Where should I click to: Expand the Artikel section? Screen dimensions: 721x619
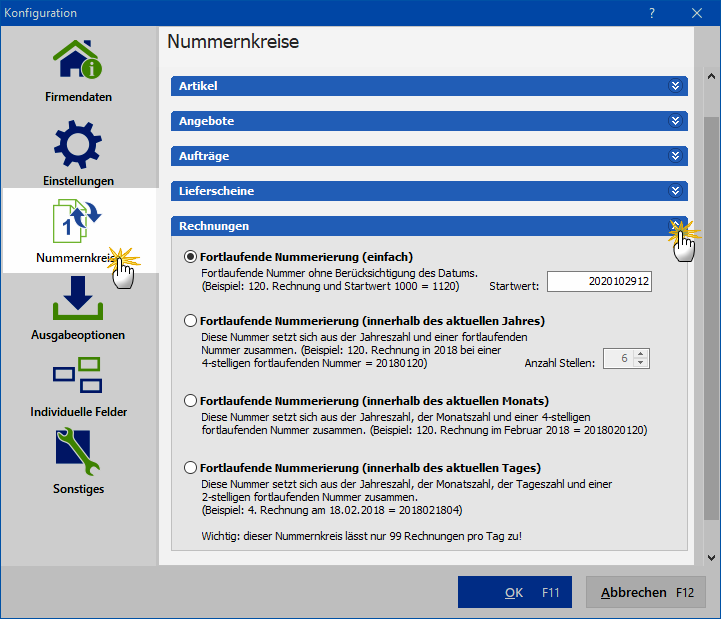[676, 86]
